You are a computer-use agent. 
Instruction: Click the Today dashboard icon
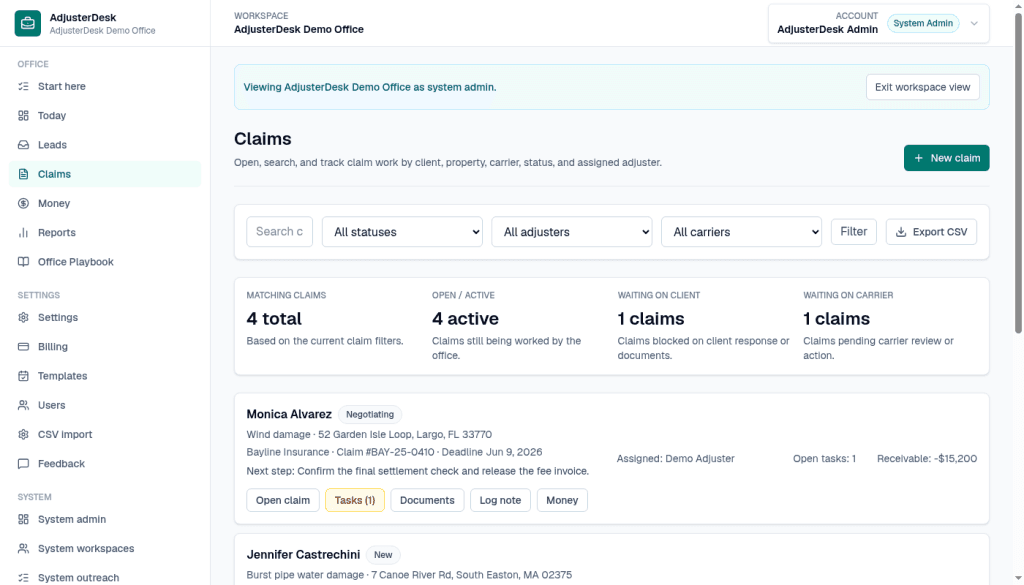[24, 116]
